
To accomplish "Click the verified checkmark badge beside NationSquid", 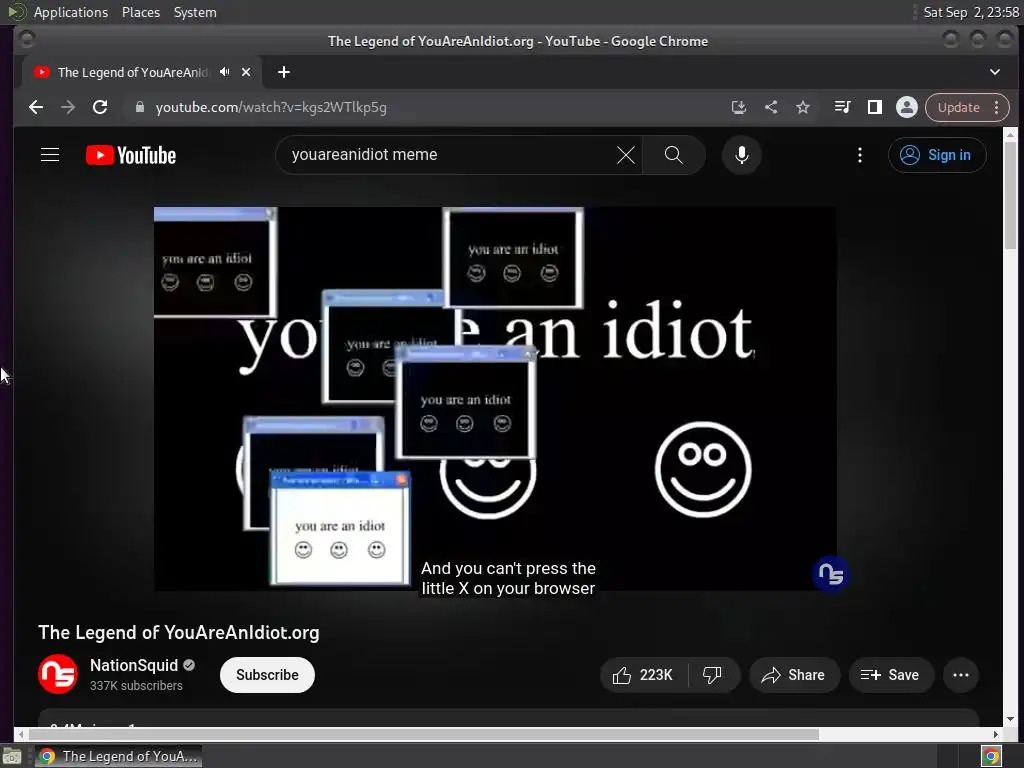I will pos(189,665).
